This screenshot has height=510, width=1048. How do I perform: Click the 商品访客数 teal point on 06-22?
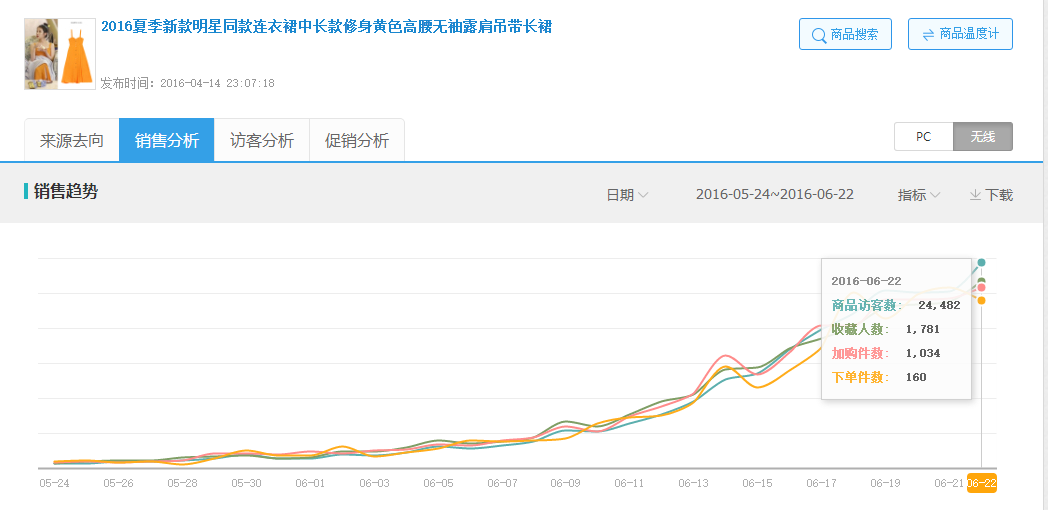click(x=981, y=263)
